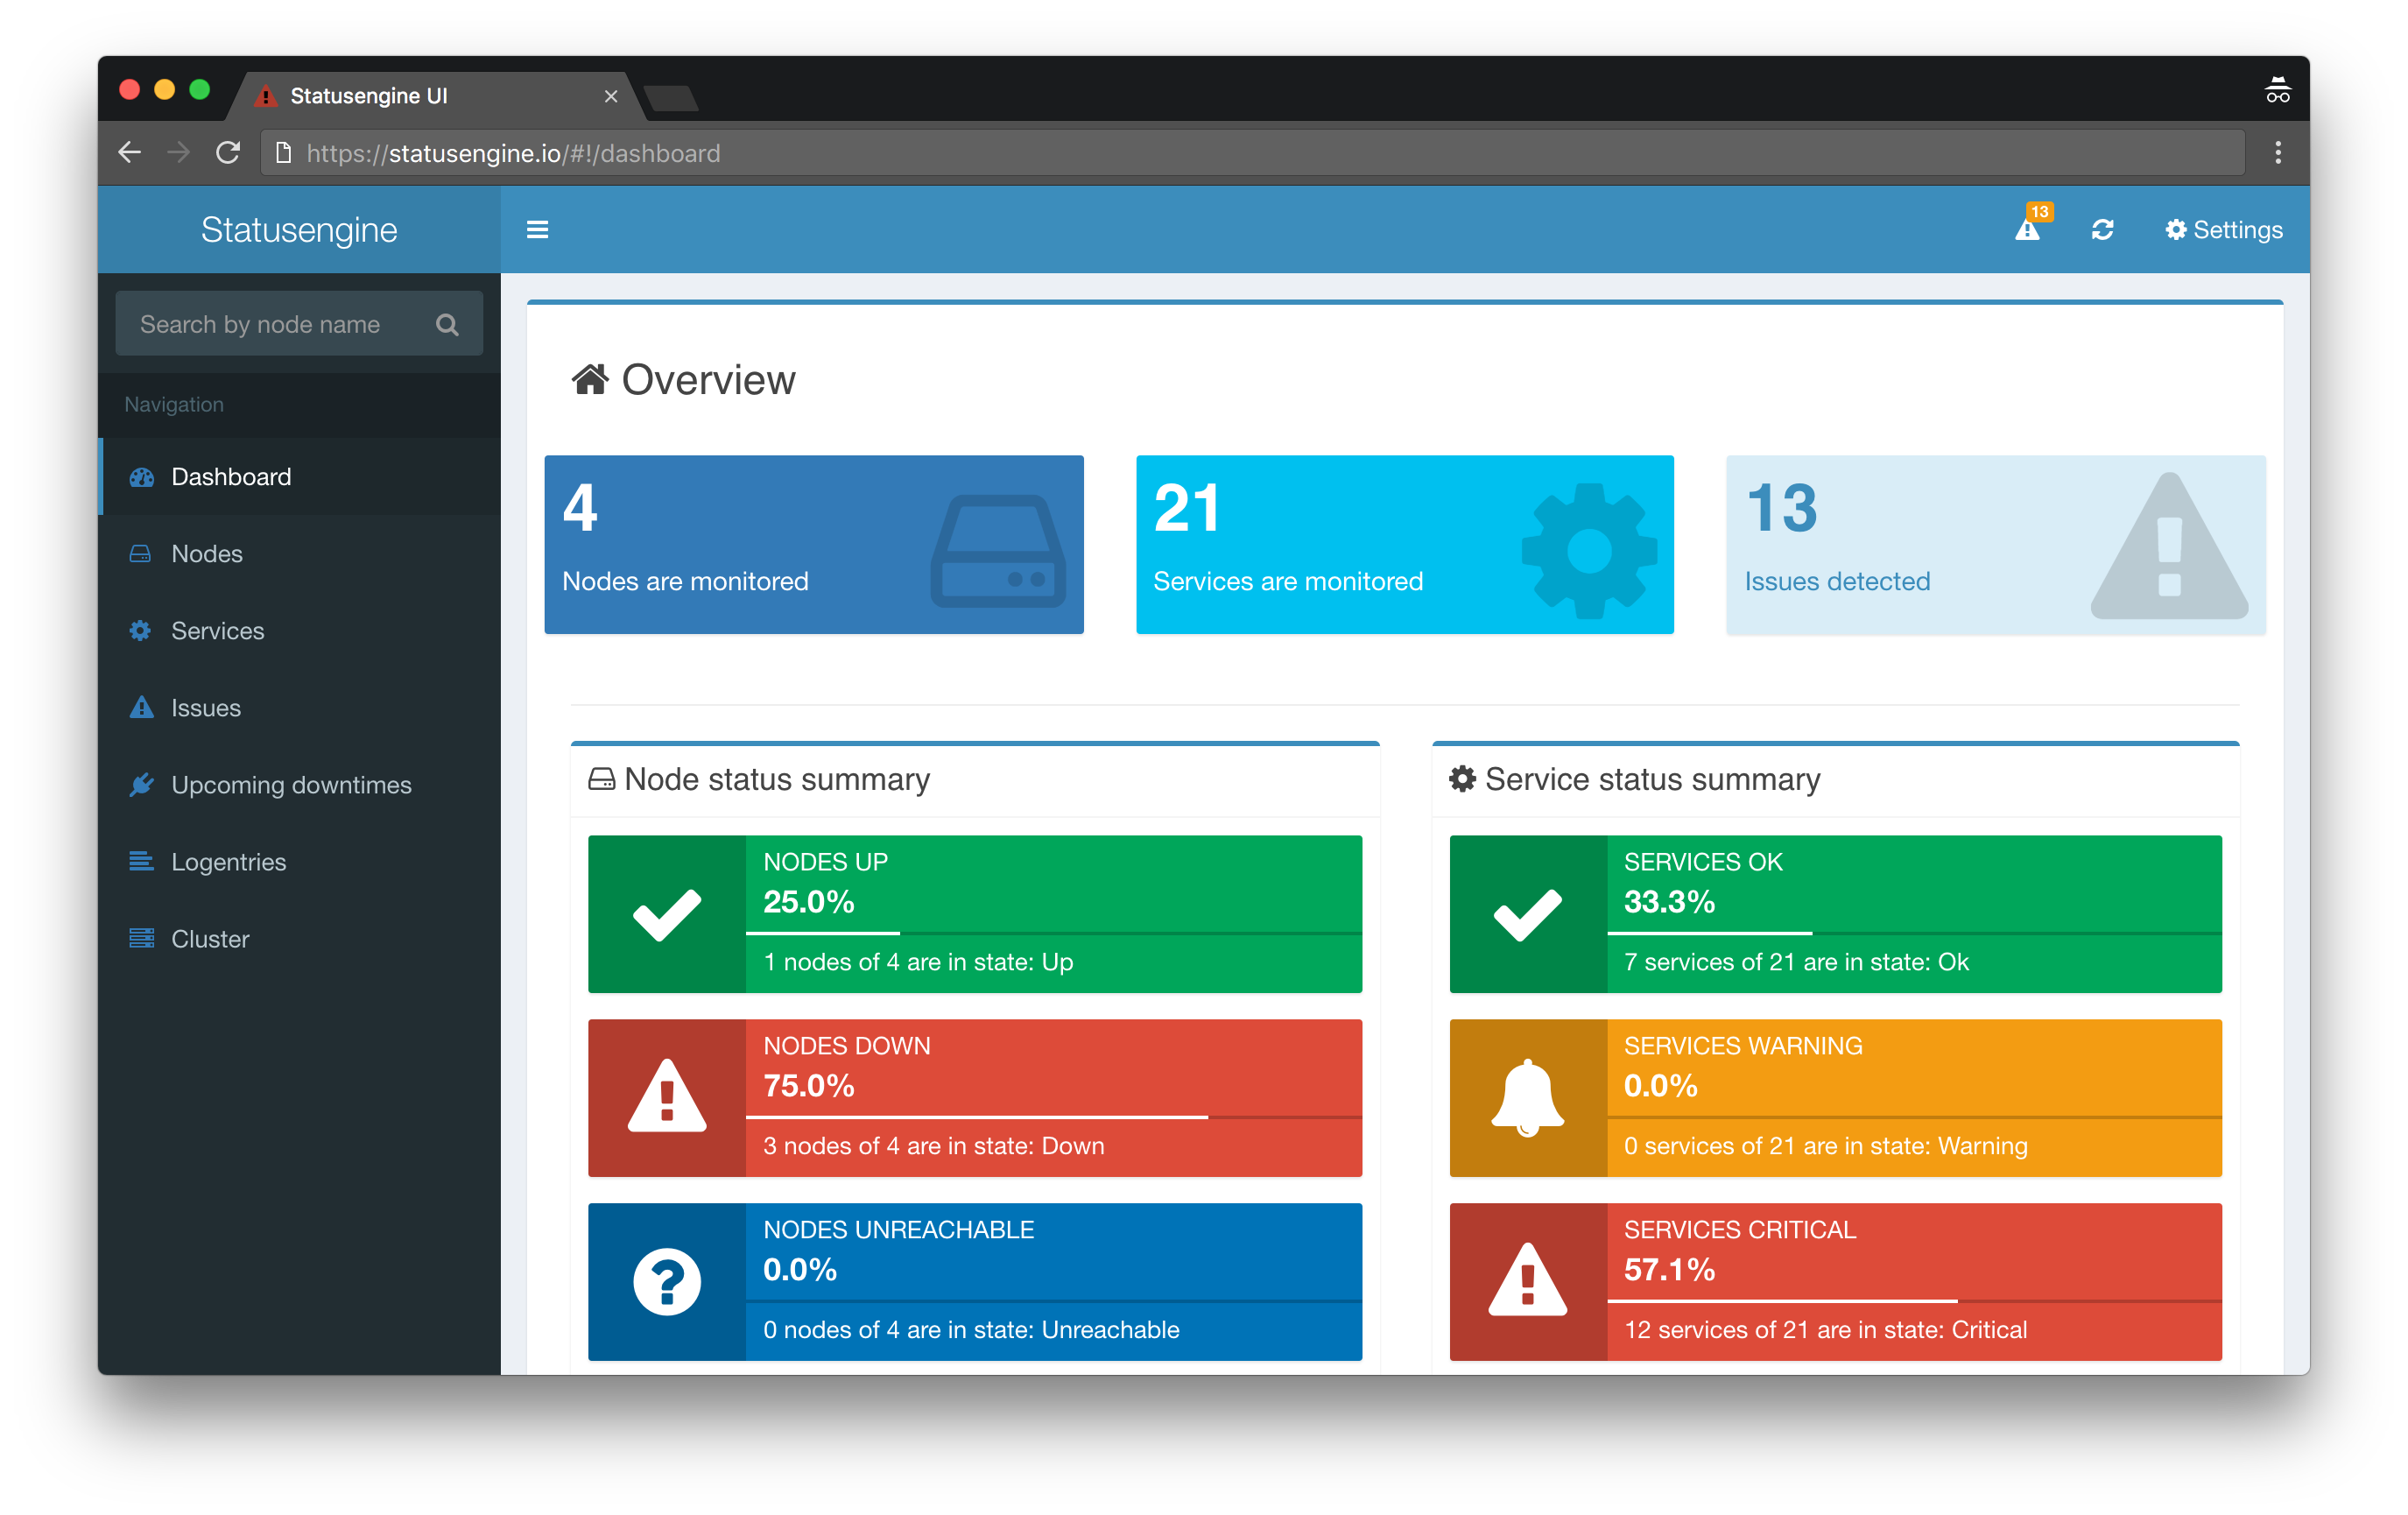This screenshot has width=2408, height=1515.
Task: Go to Services in the sidebar
Action: pyautogui.click(x=300, y=631)
